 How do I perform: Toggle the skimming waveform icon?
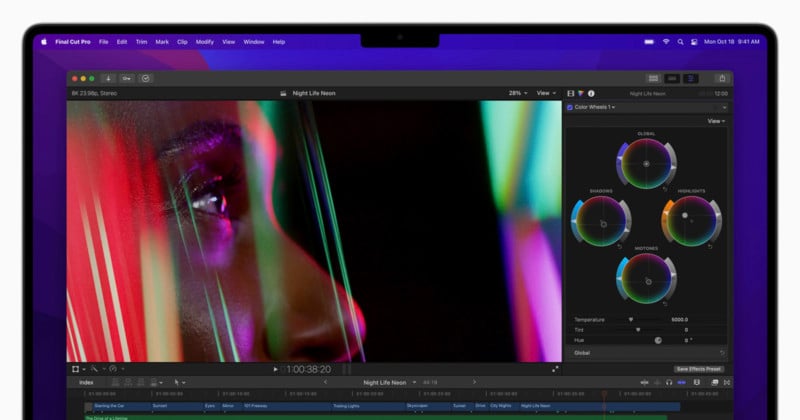coord(645,382)
